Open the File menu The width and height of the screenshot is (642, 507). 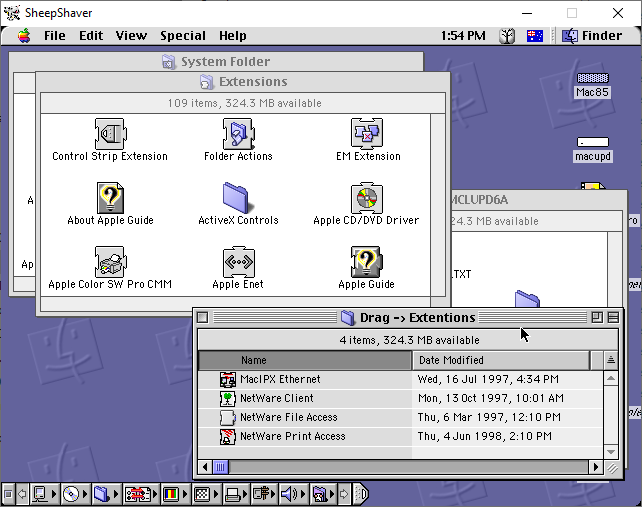point(54,36)
